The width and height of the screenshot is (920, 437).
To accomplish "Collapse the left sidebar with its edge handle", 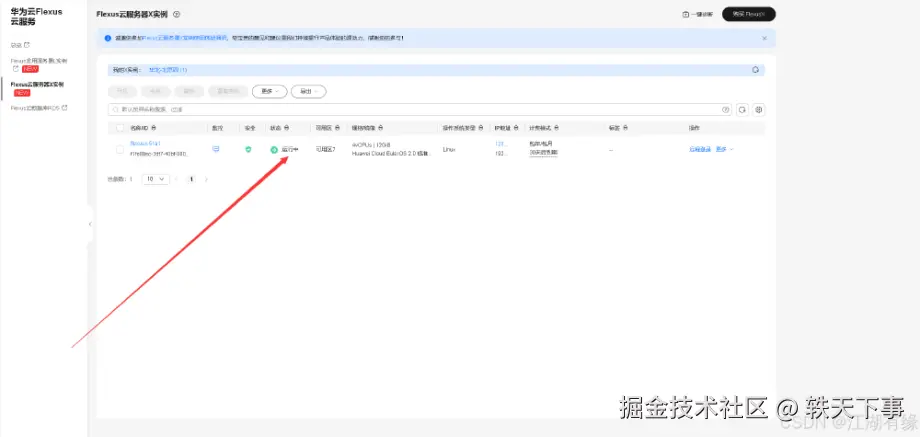I will tap(90, 224).
